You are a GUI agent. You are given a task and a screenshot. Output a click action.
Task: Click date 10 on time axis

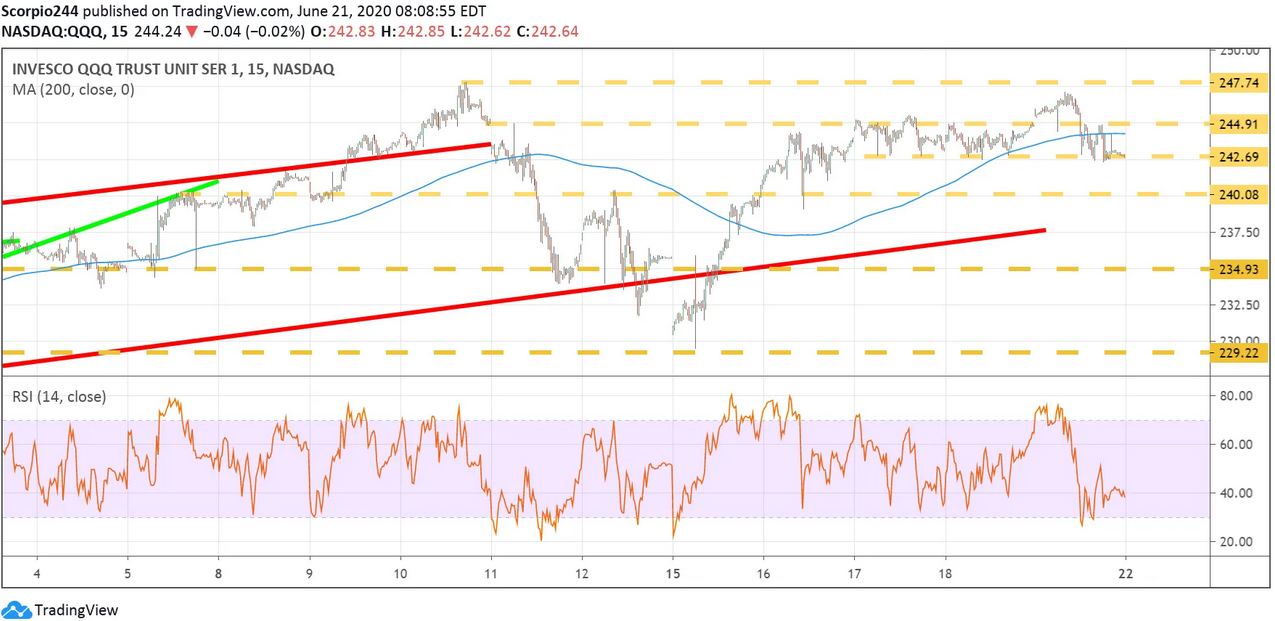400,572
